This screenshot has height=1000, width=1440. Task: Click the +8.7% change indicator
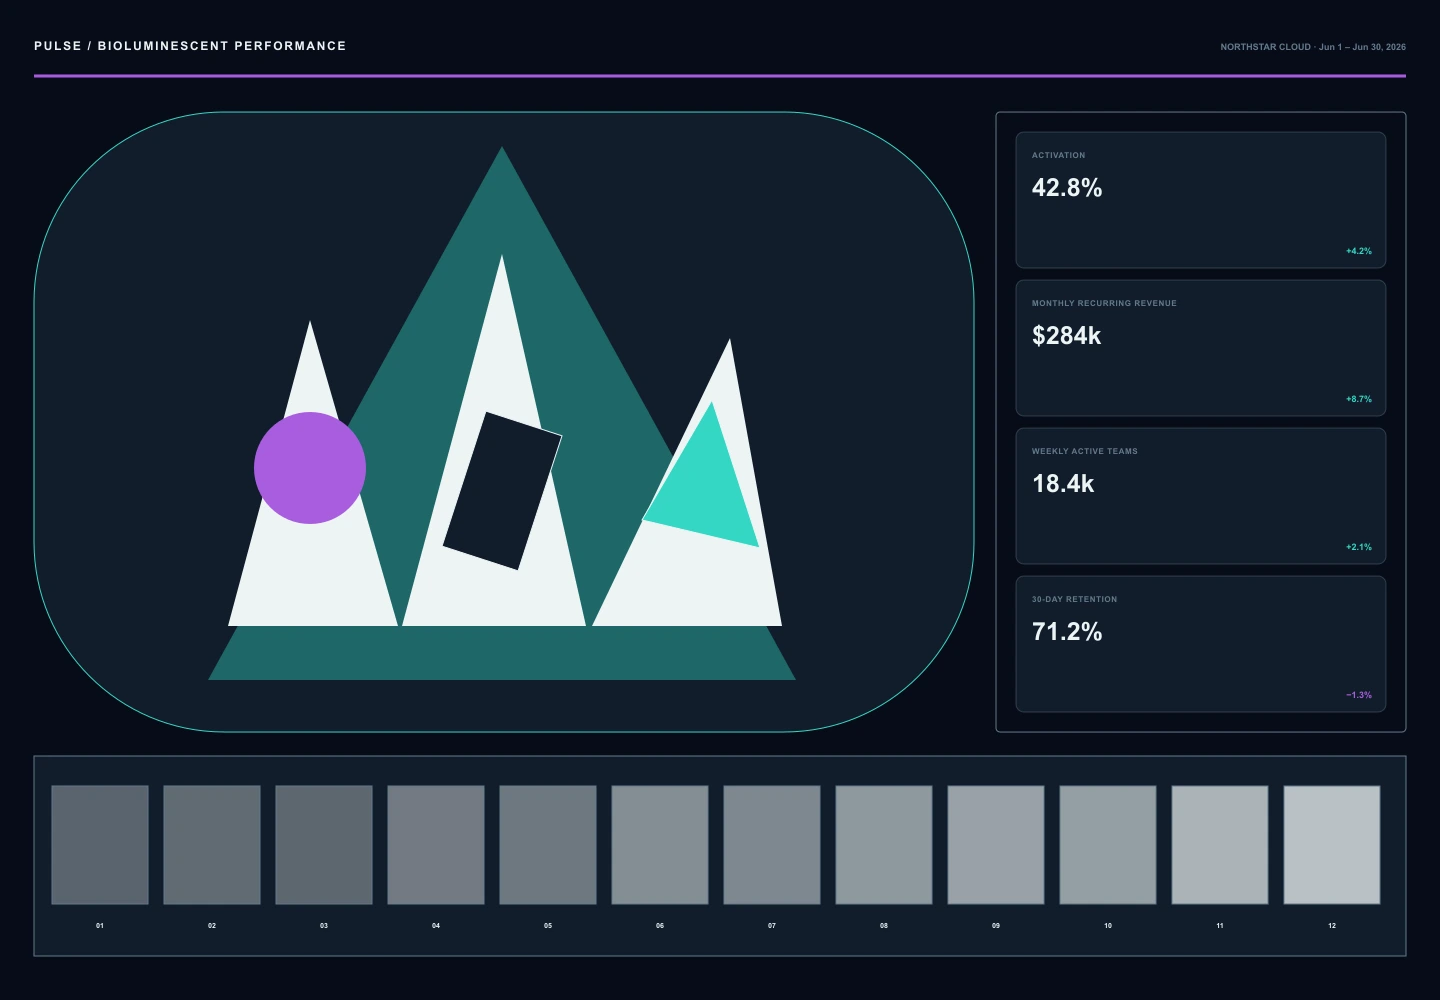(1359, 399)
